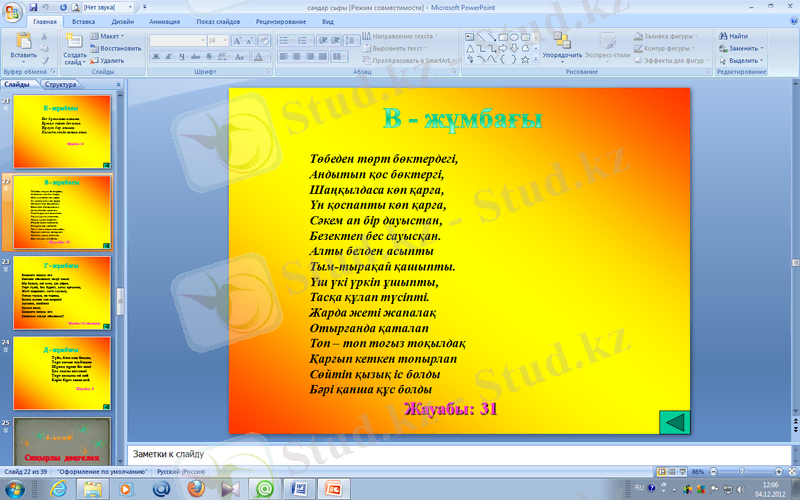Switch to slide sorter view in status bar
This screenshot has width=800, height=500.
(671, 471)
